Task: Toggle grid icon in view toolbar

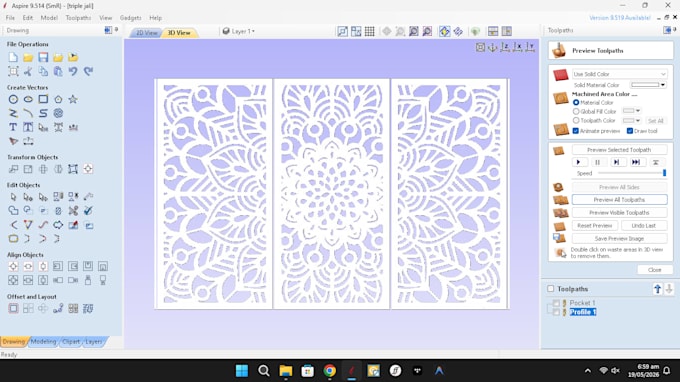Action: 369,31
